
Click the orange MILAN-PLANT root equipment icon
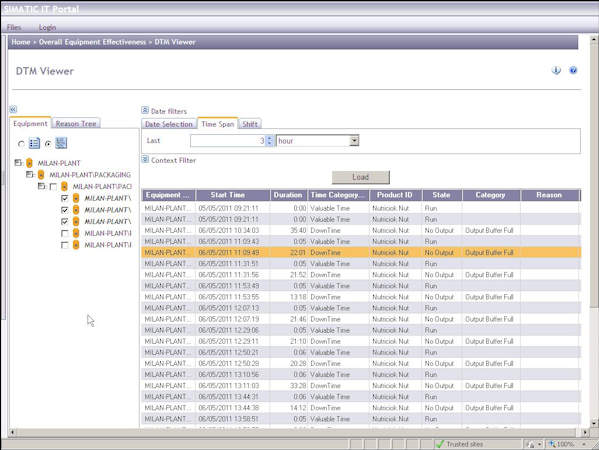29,163
